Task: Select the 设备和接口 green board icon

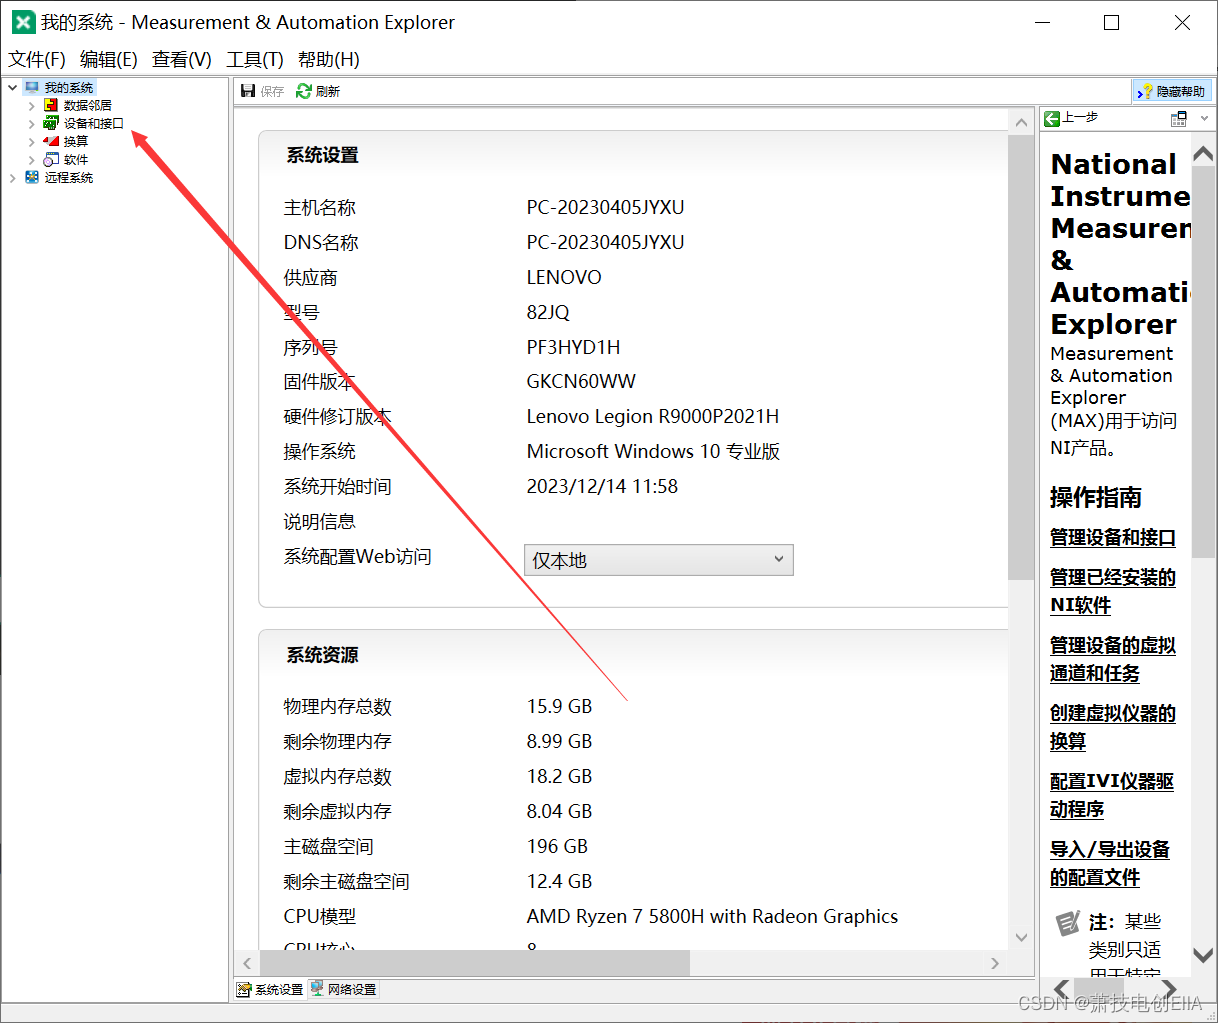Action: click(51, 123)
